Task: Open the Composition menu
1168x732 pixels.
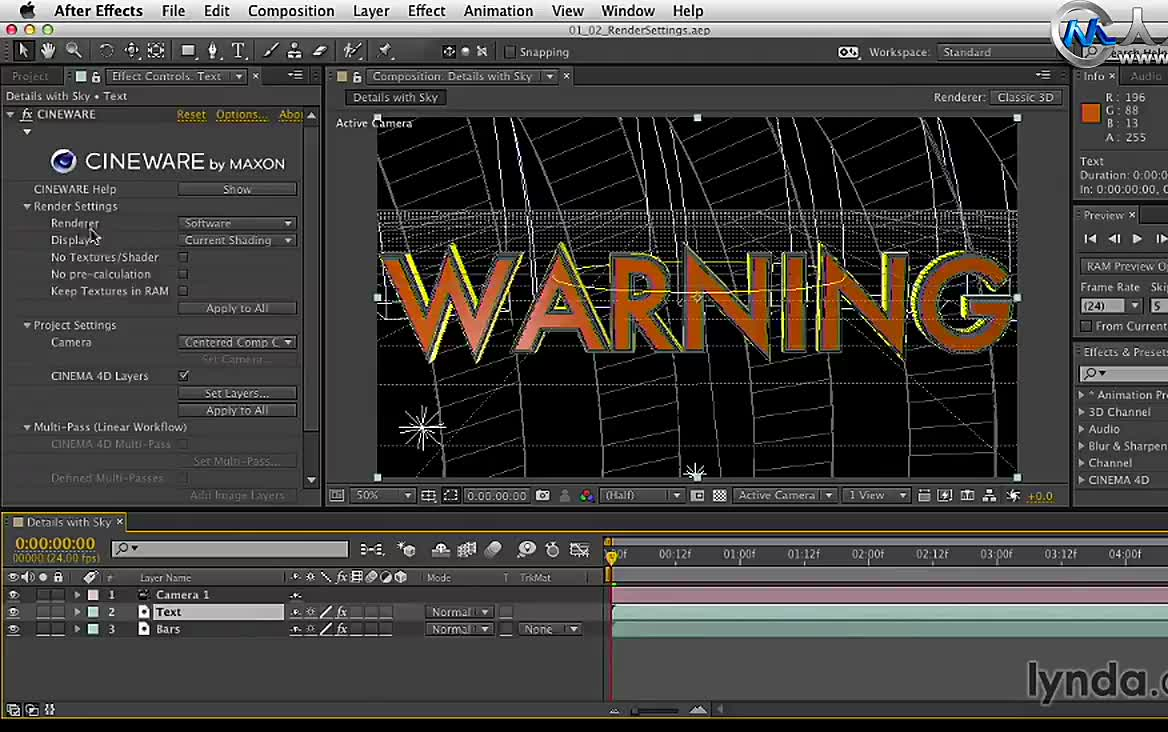Action: 291,11
